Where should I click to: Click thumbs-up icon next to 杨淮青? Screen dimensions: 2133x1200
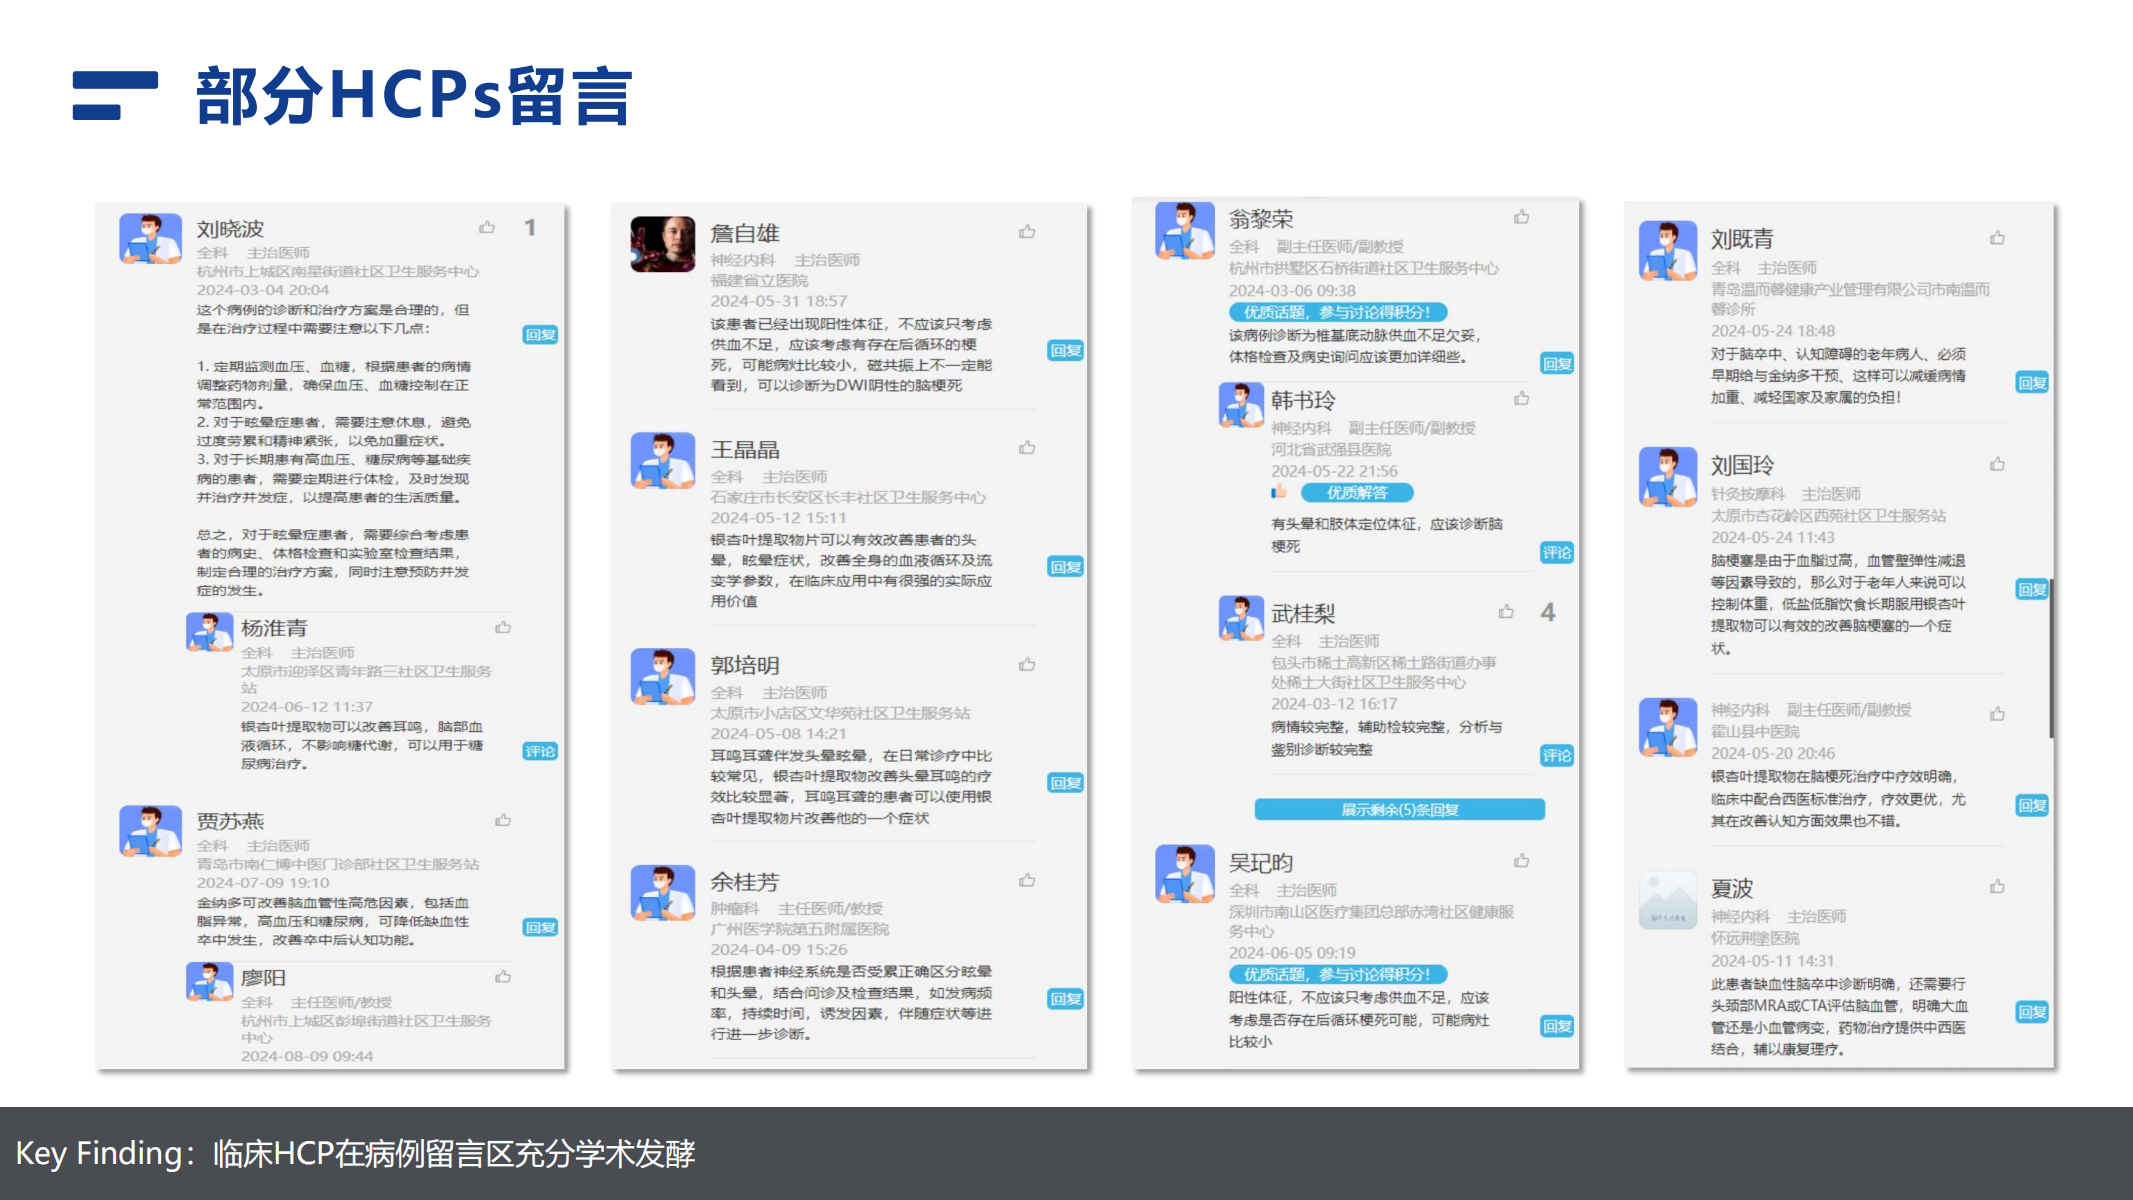pos(503,628)
